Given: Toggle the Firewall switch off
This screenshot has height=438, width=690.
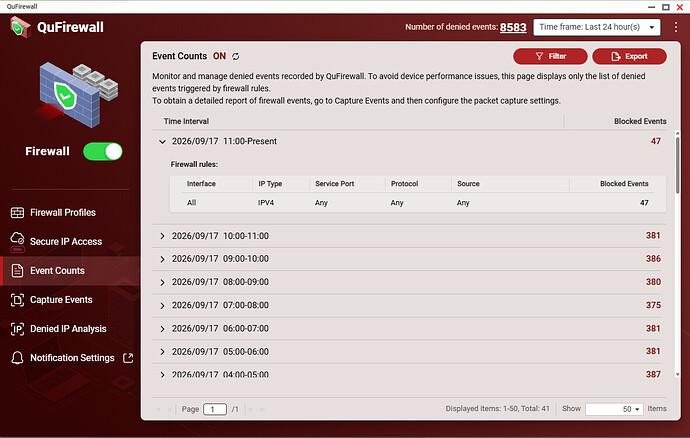Looking at the screenshot, I should point(103,151).
